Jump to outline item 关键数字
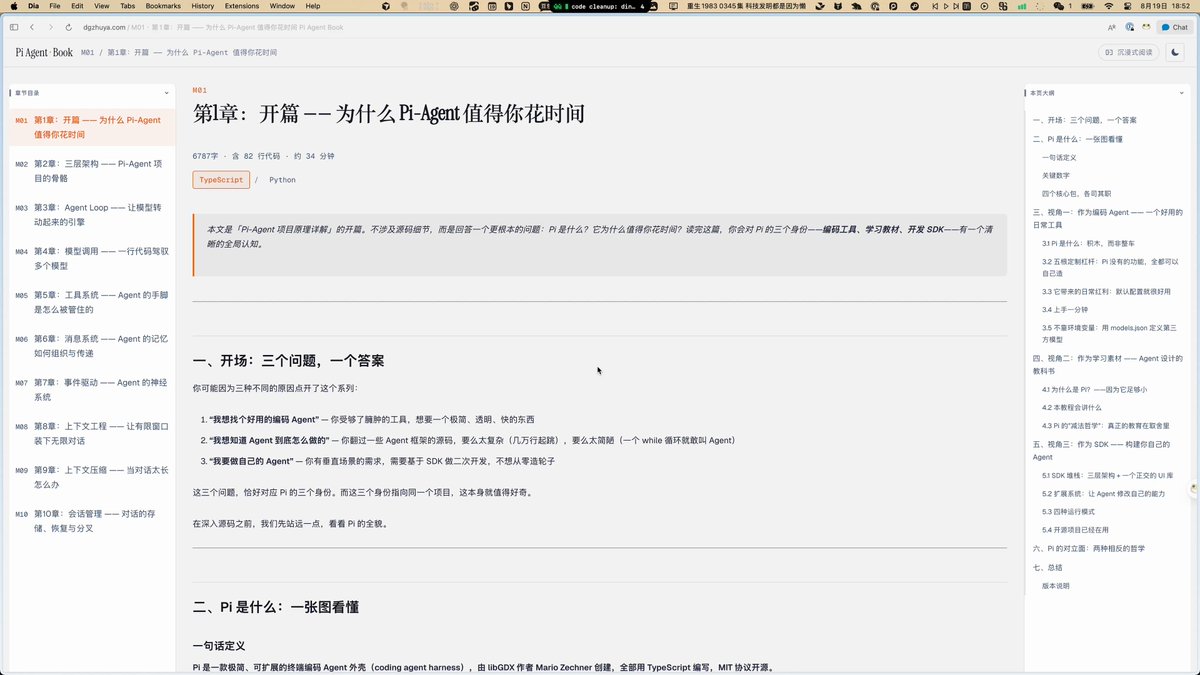Screen dimensions: 1200x675 click(x=1056, y=175)
